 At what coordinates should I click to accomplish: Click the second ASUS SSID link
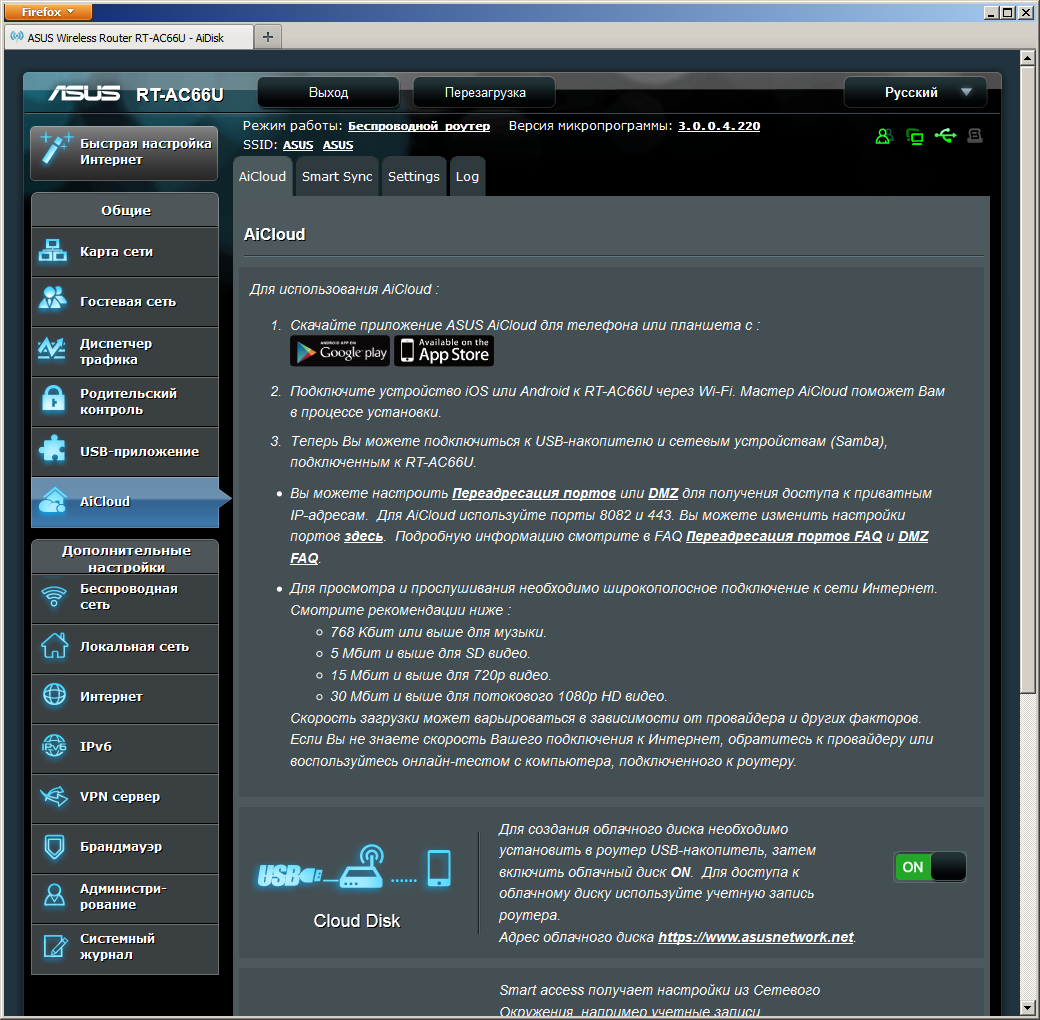tap(338, 145)
